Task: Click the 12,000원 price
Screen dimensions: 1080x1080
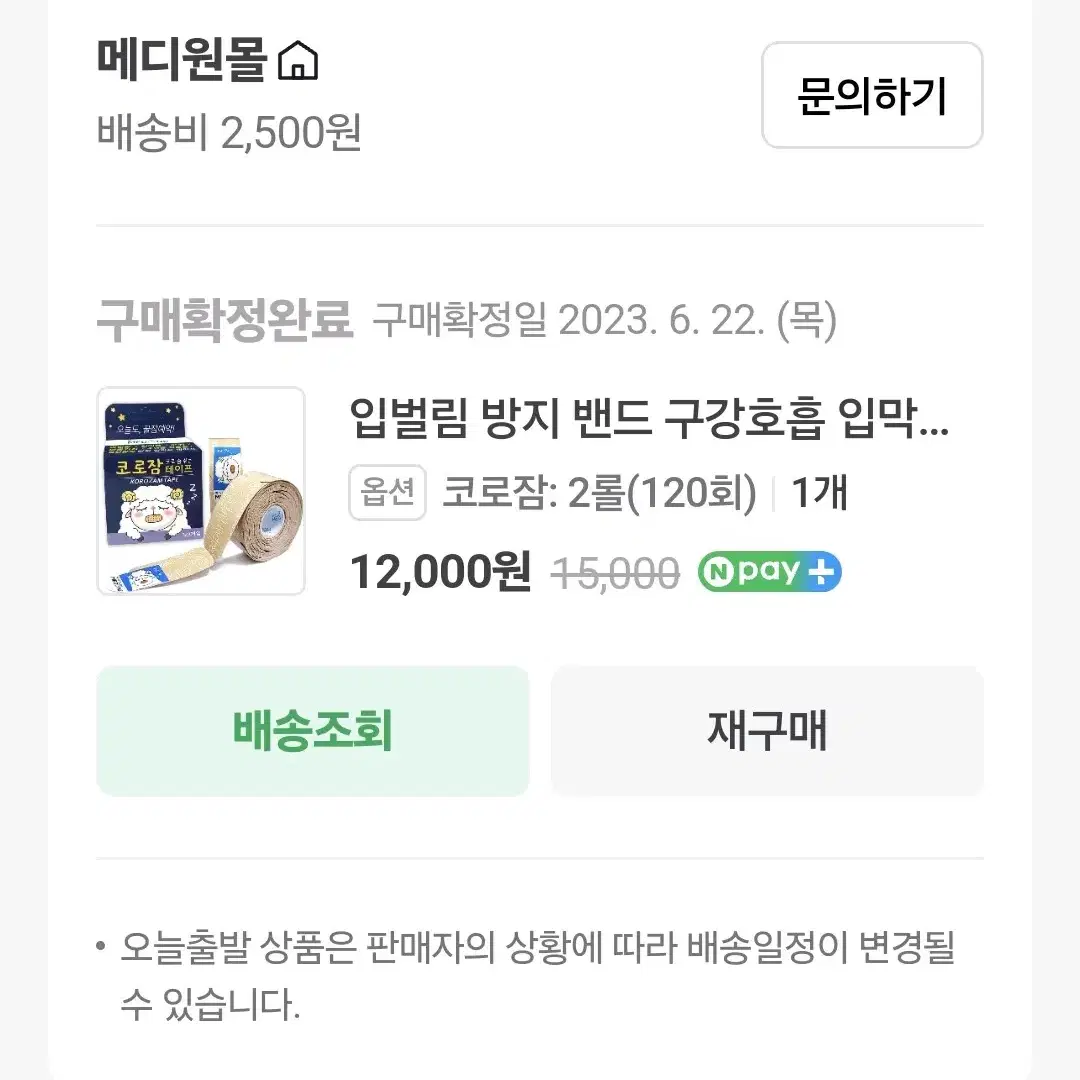Action: pos(441,572)
